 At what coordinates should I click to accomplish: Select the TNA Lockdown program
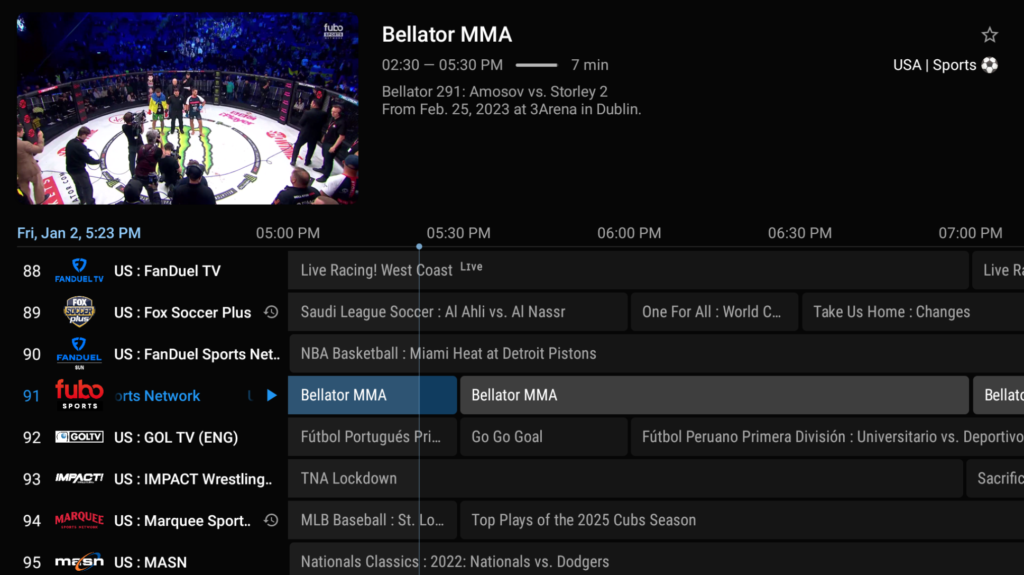click(625, 479)
